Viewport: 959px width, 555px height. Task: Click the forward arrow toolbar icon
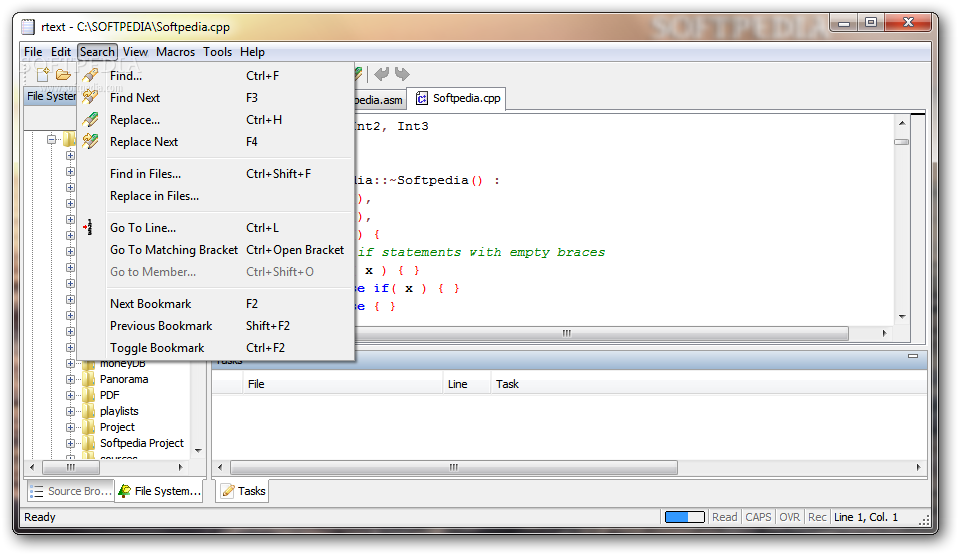coord(402,74)
